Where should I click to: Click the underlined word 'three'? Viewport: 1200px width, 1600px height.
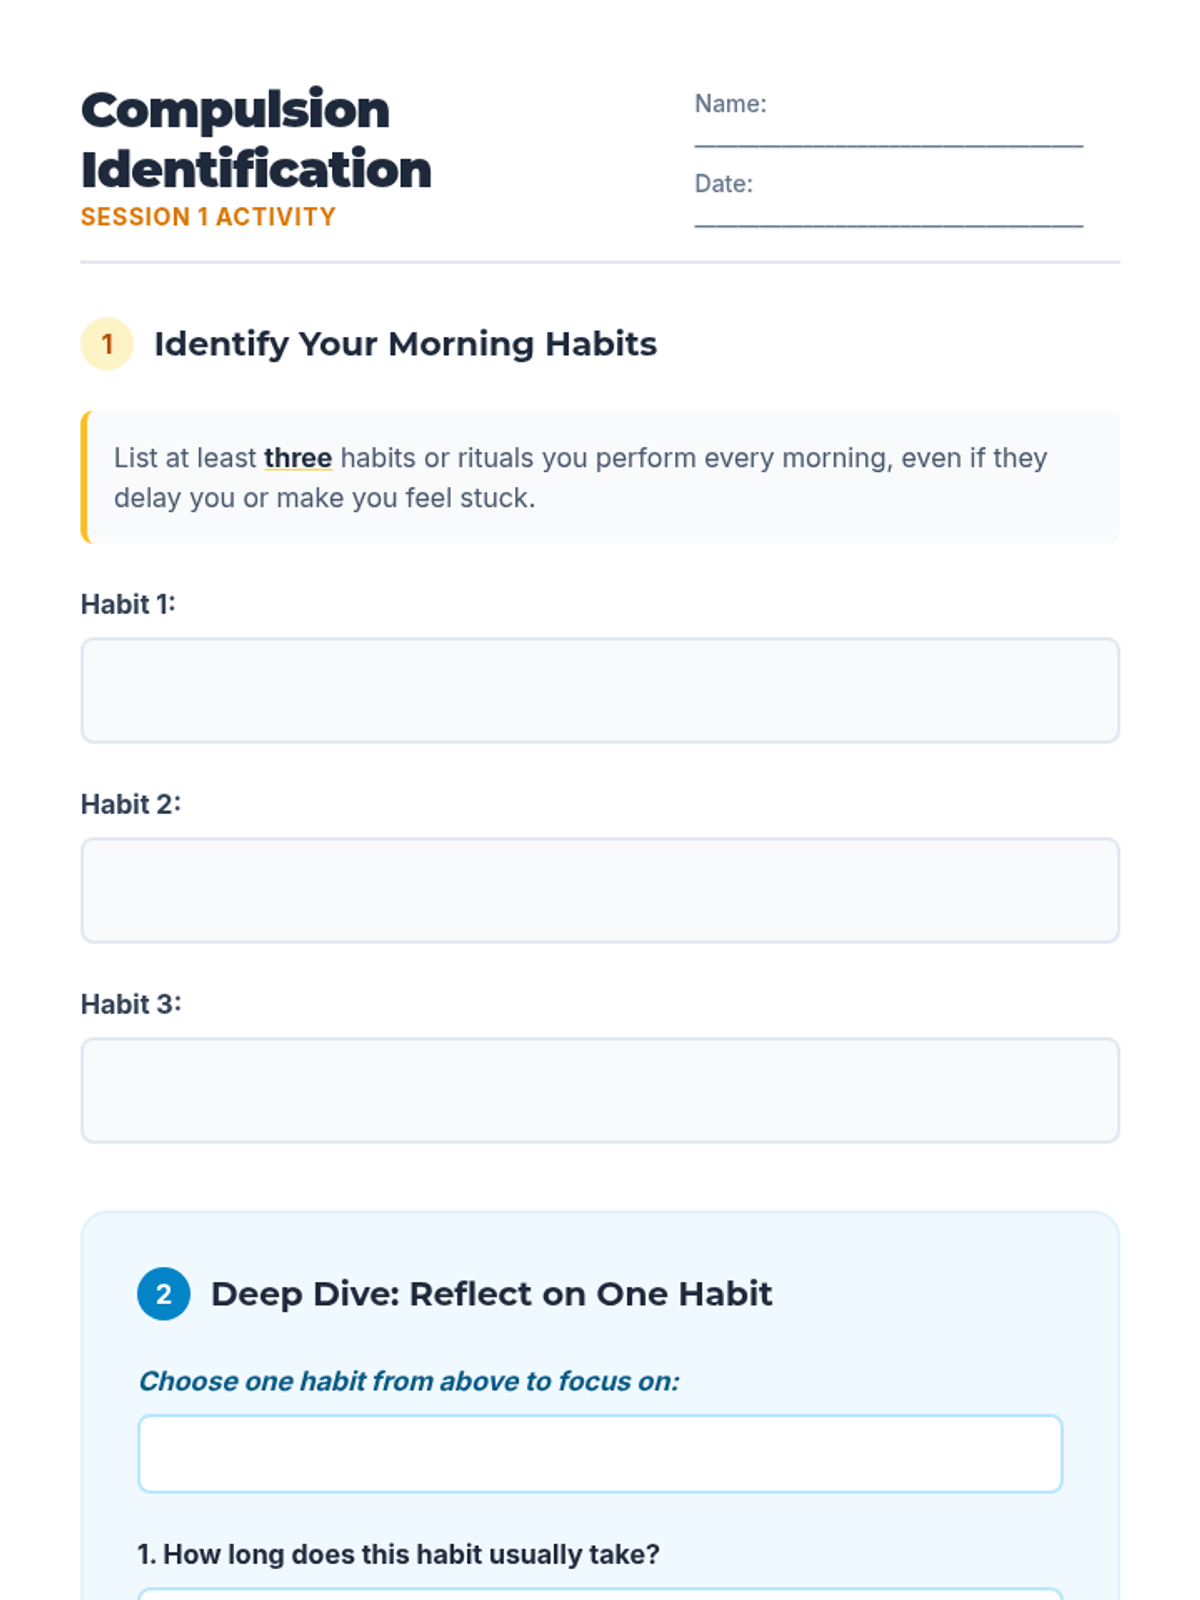(x=298, y=458)
